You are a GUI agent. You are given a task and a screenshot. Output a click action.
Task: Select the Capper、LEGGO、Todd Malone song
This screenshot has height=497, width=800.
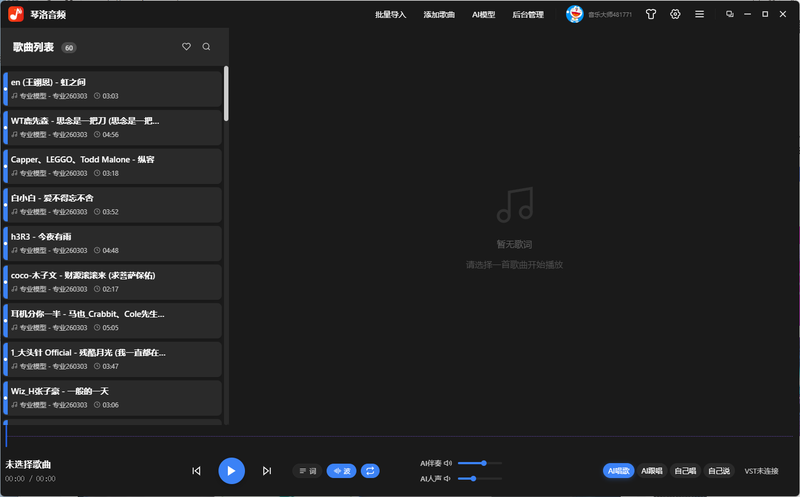[112, 166]
